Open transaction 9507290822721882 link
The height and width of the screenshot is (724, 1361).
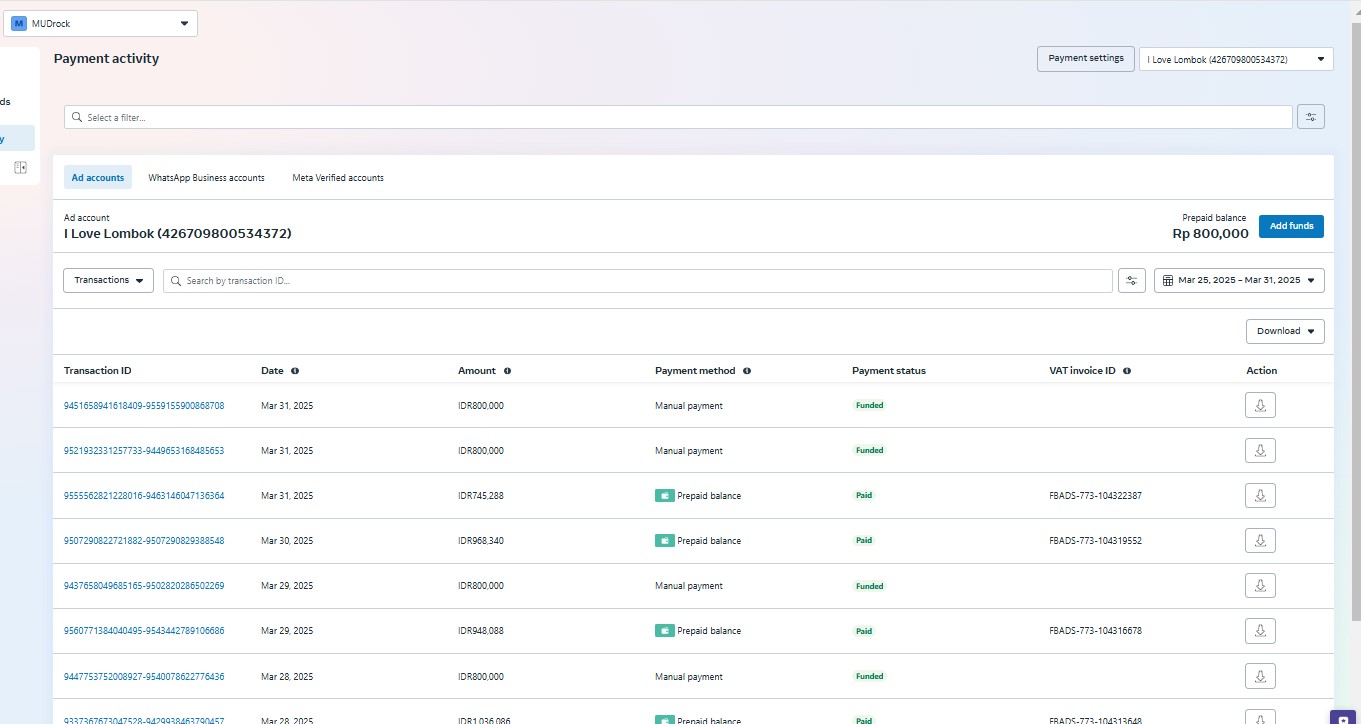pos(144,541)
